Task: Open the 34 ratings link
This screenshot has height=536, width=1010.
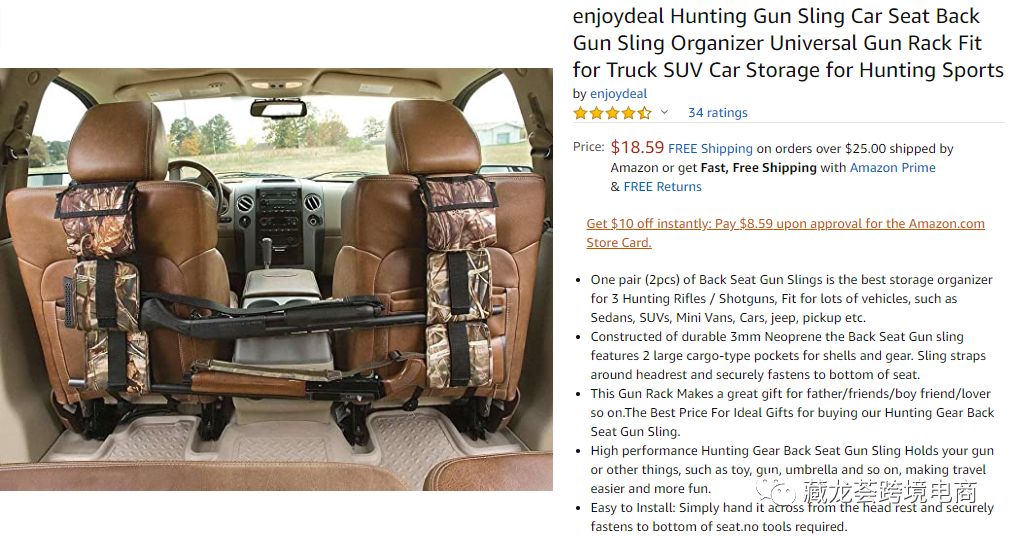Action: [x=717, y=113]
